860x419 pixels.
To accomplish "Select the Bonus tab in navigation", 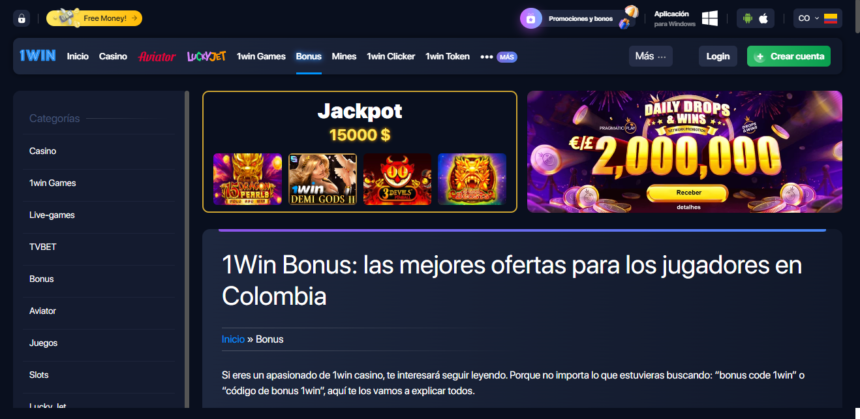I will tap(309, 56).
